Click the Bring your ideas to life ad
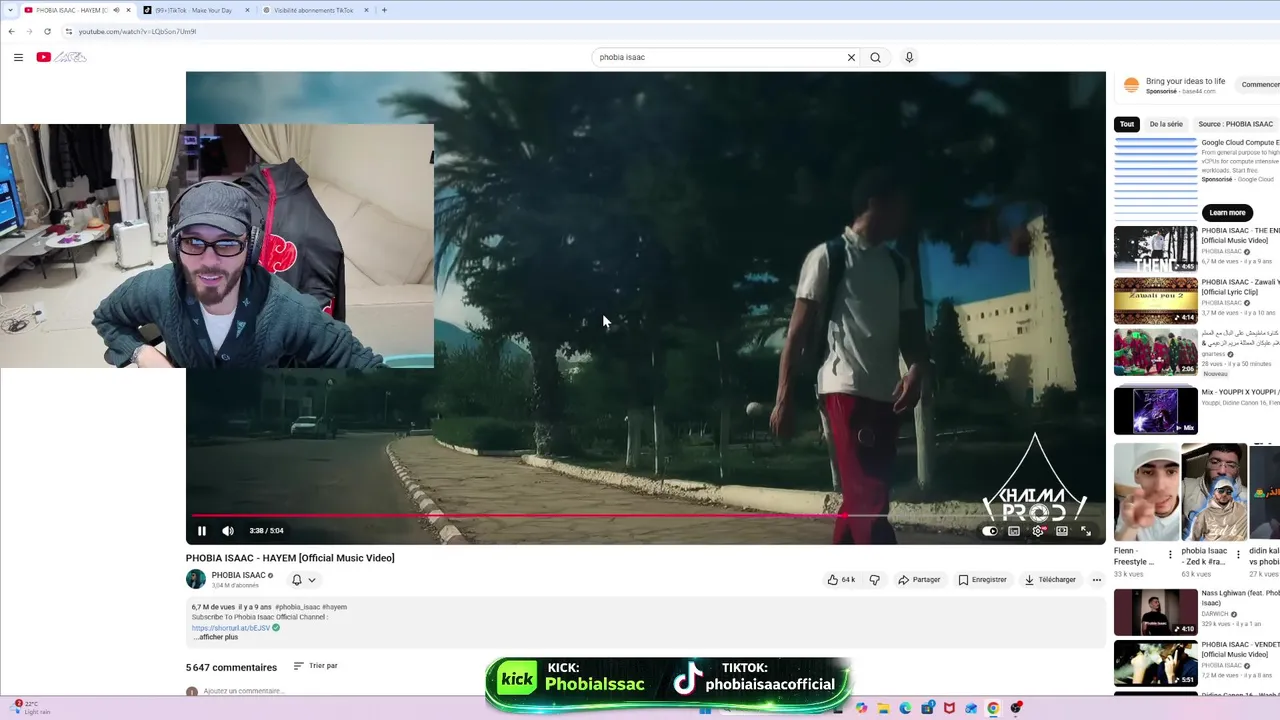The image size is (1280, 720). click(x=1185, y=81)
